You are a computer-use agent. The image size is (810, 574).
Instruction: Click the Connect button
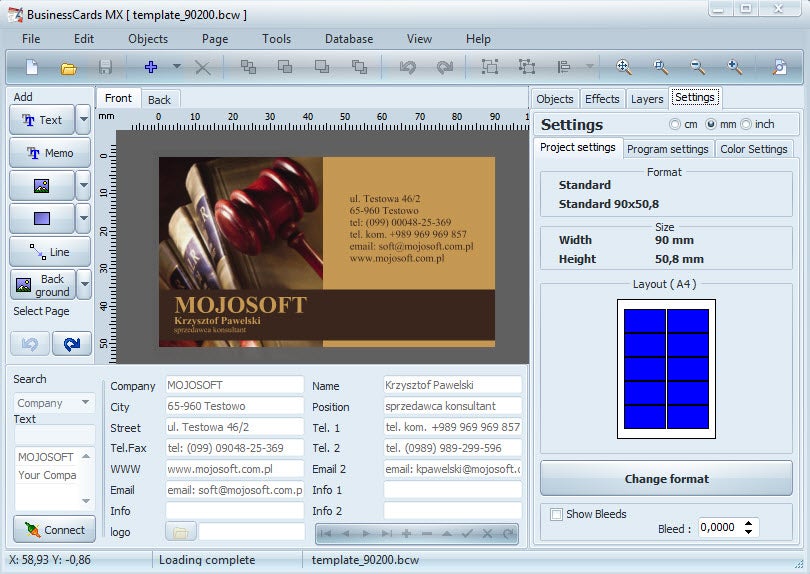coord(54,530)
